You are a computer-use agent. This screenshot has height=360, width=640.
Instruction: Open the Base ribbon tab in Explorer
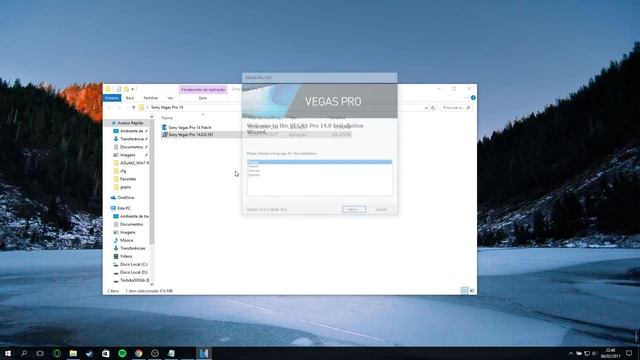[130, 98]
